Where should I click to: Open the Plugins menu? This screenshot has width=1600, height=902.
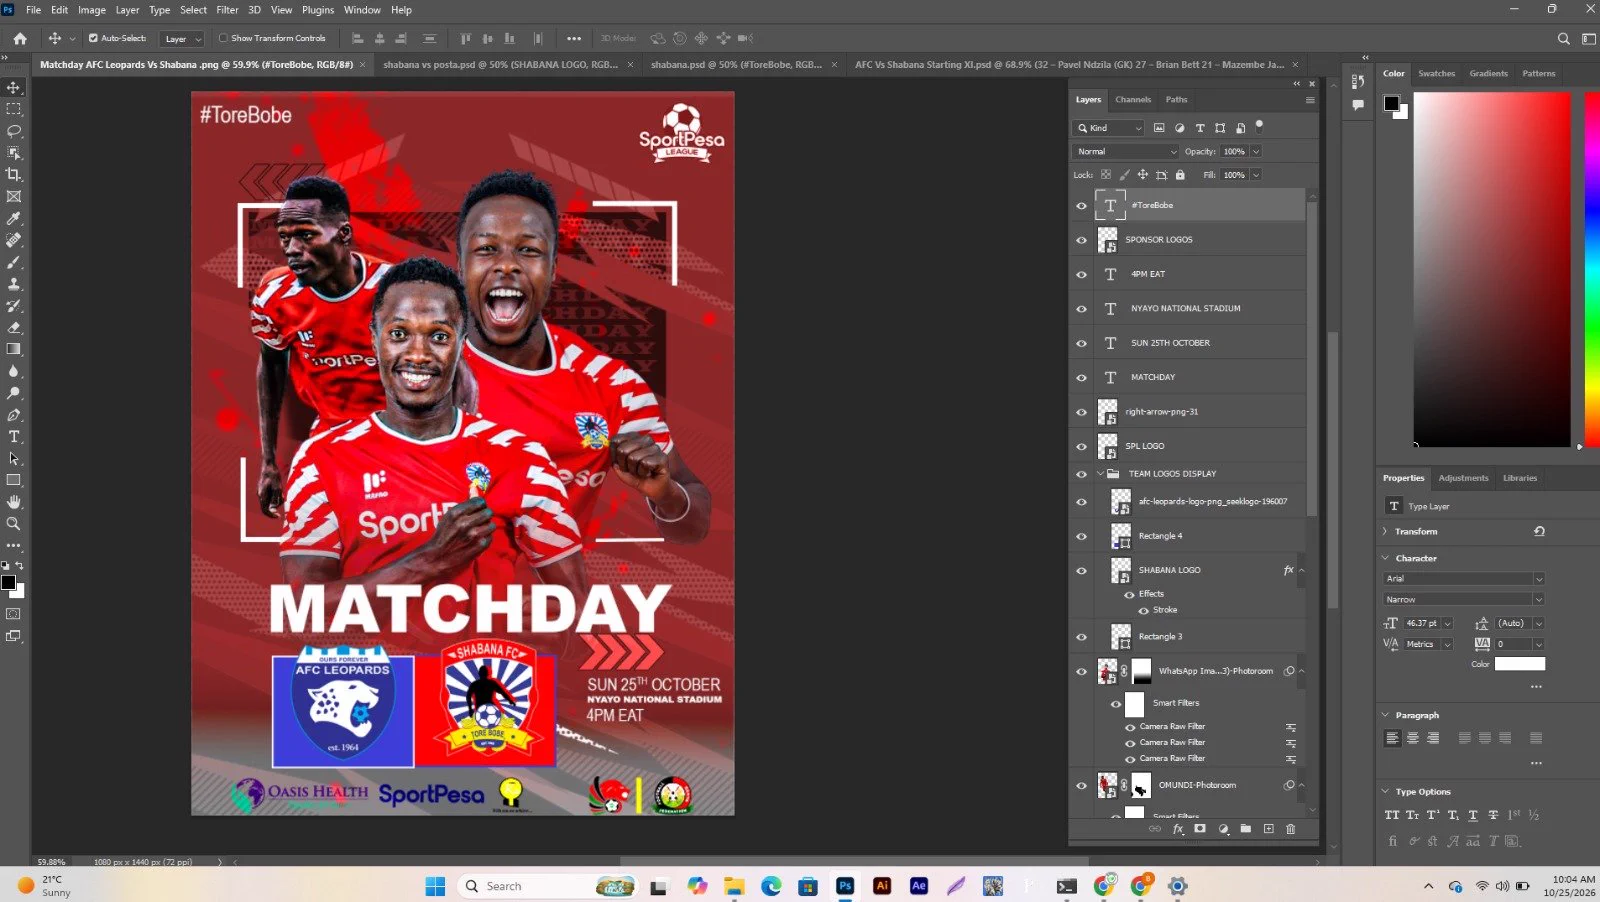click(318, 10)
